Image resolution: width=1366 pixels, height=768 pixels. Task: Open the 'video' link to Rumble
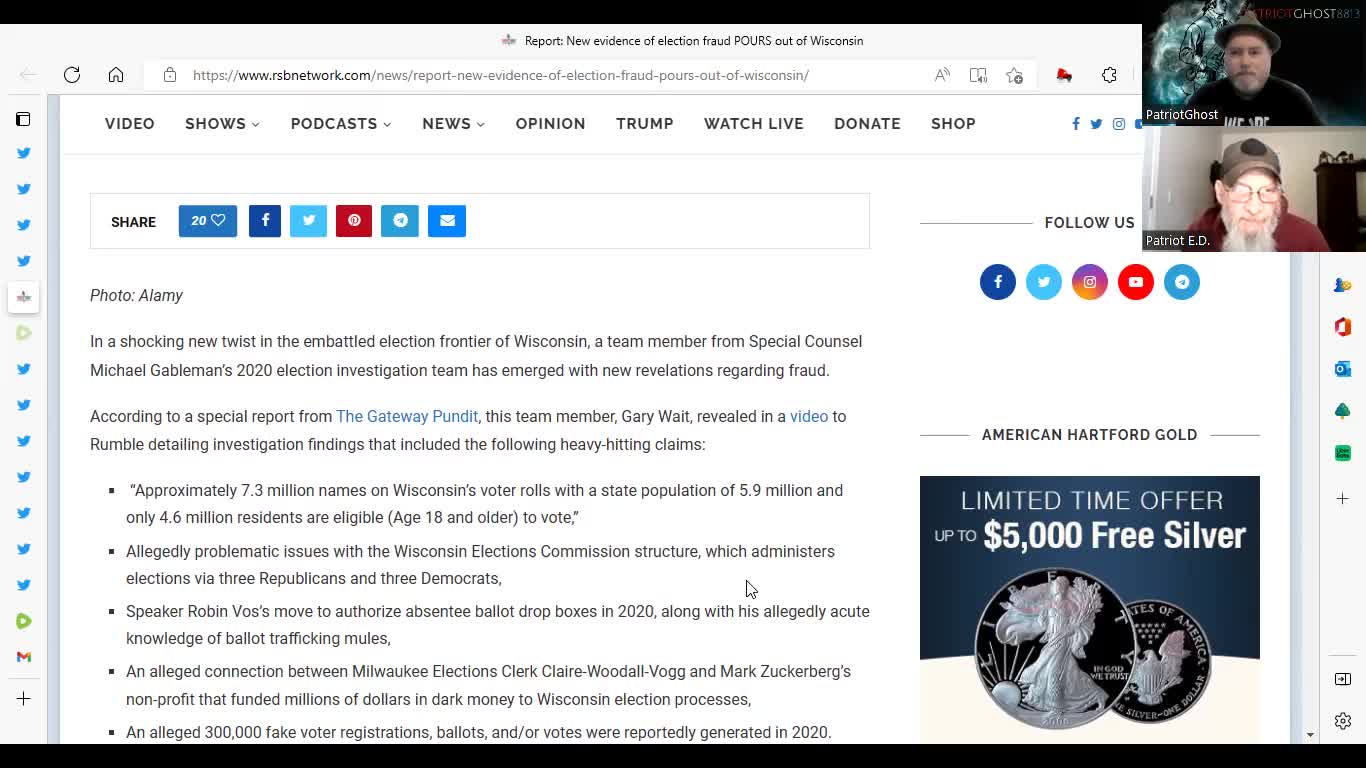tap(809, 416)
